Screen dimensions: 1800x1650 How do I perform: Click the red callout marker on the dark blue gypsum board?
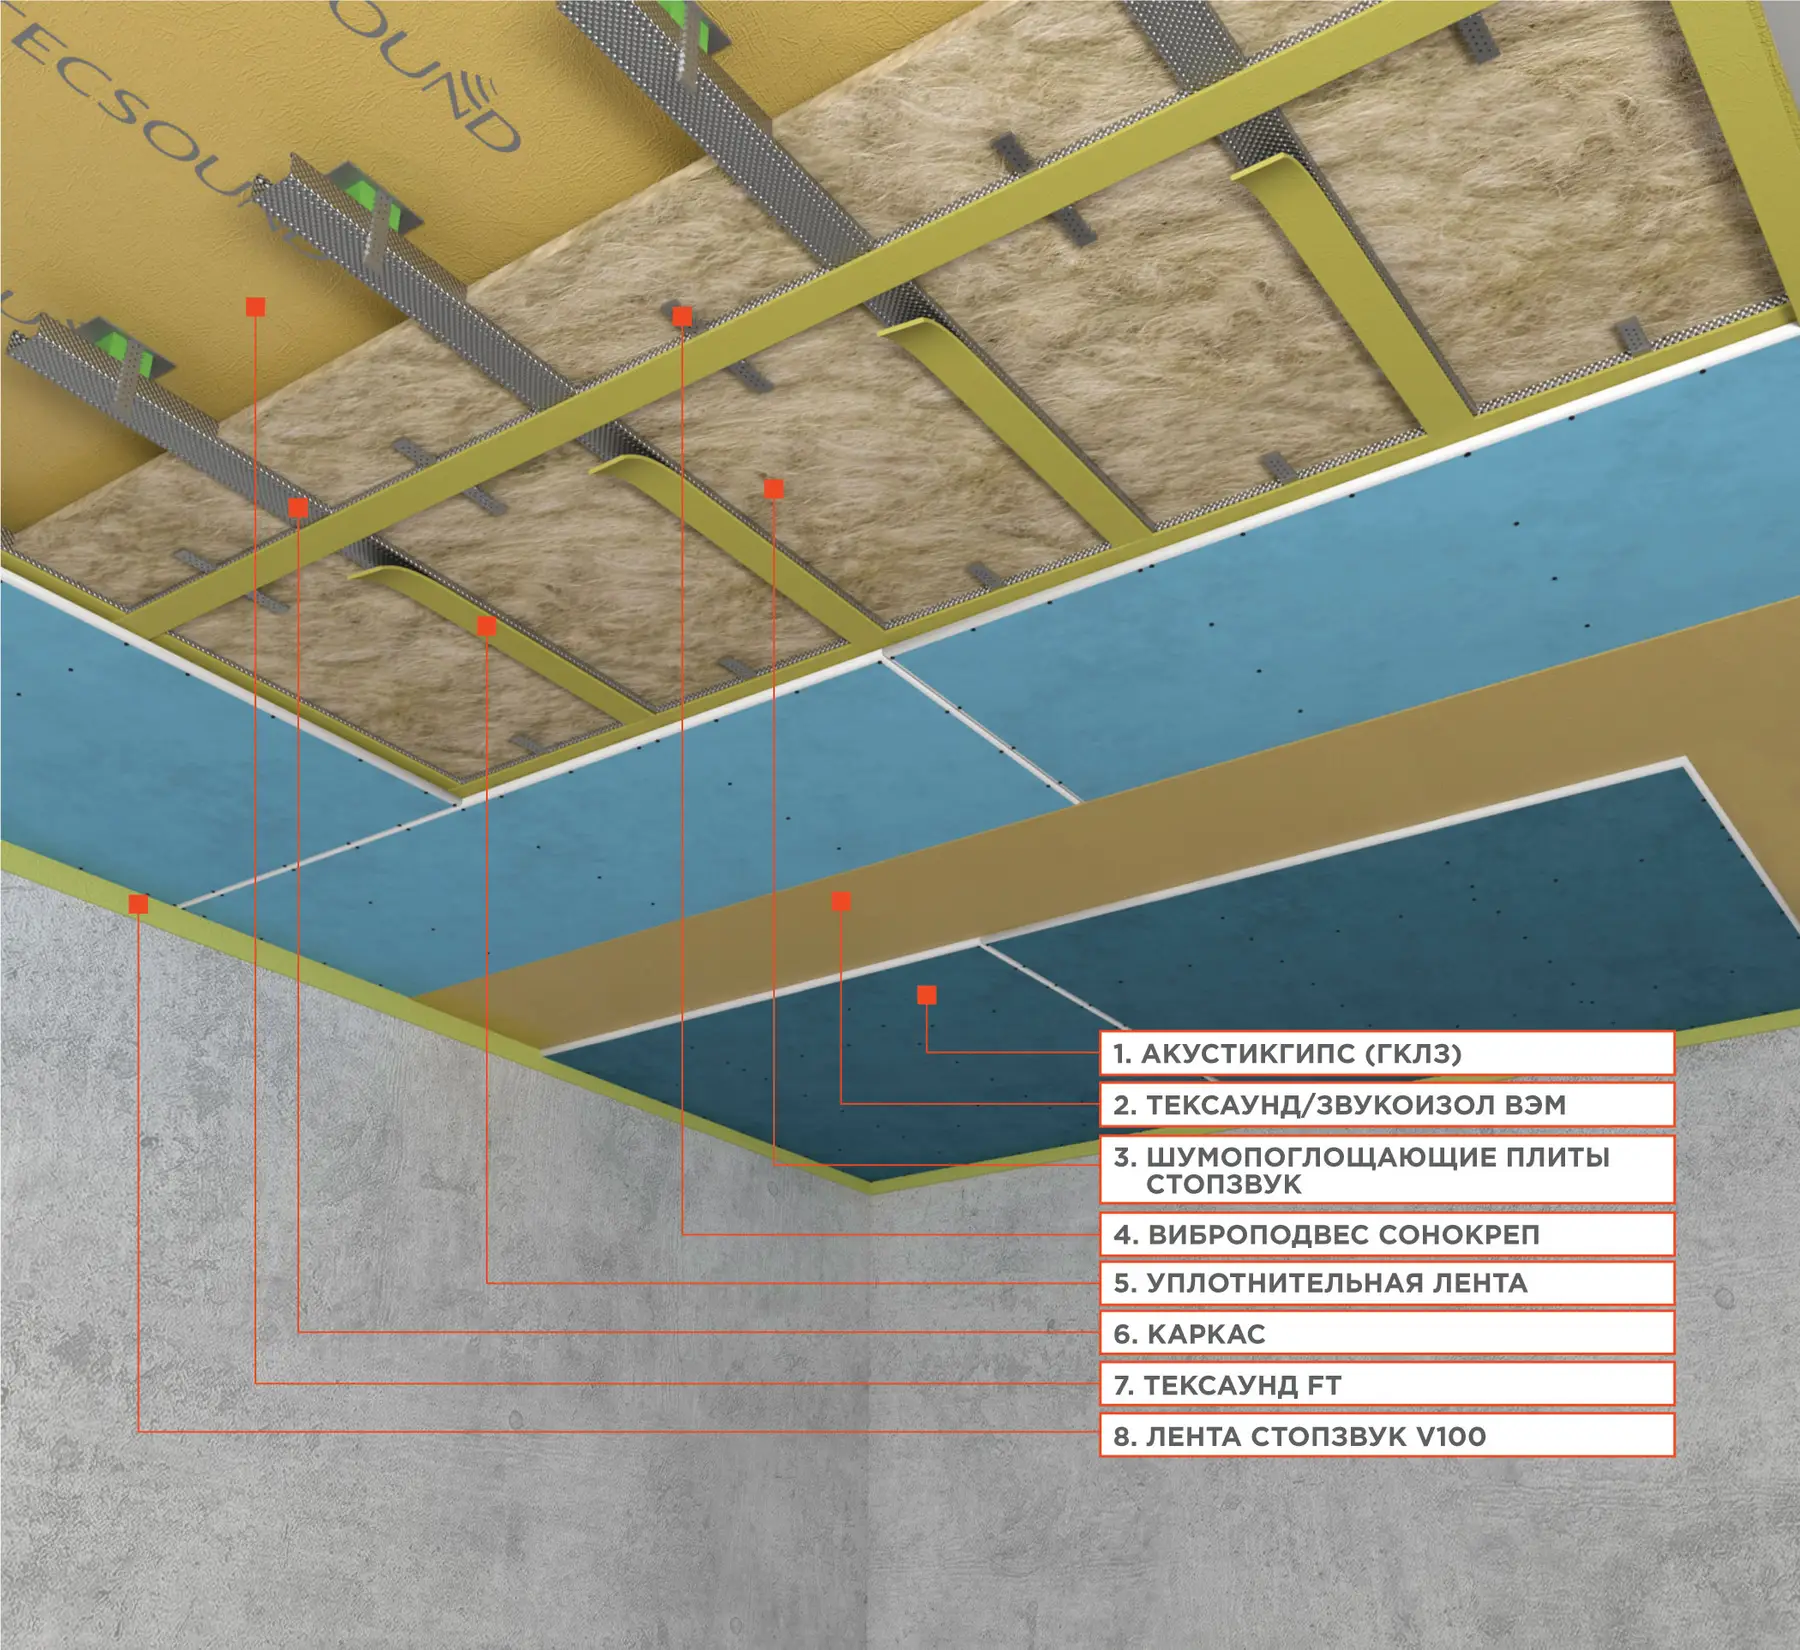point(927,995)
